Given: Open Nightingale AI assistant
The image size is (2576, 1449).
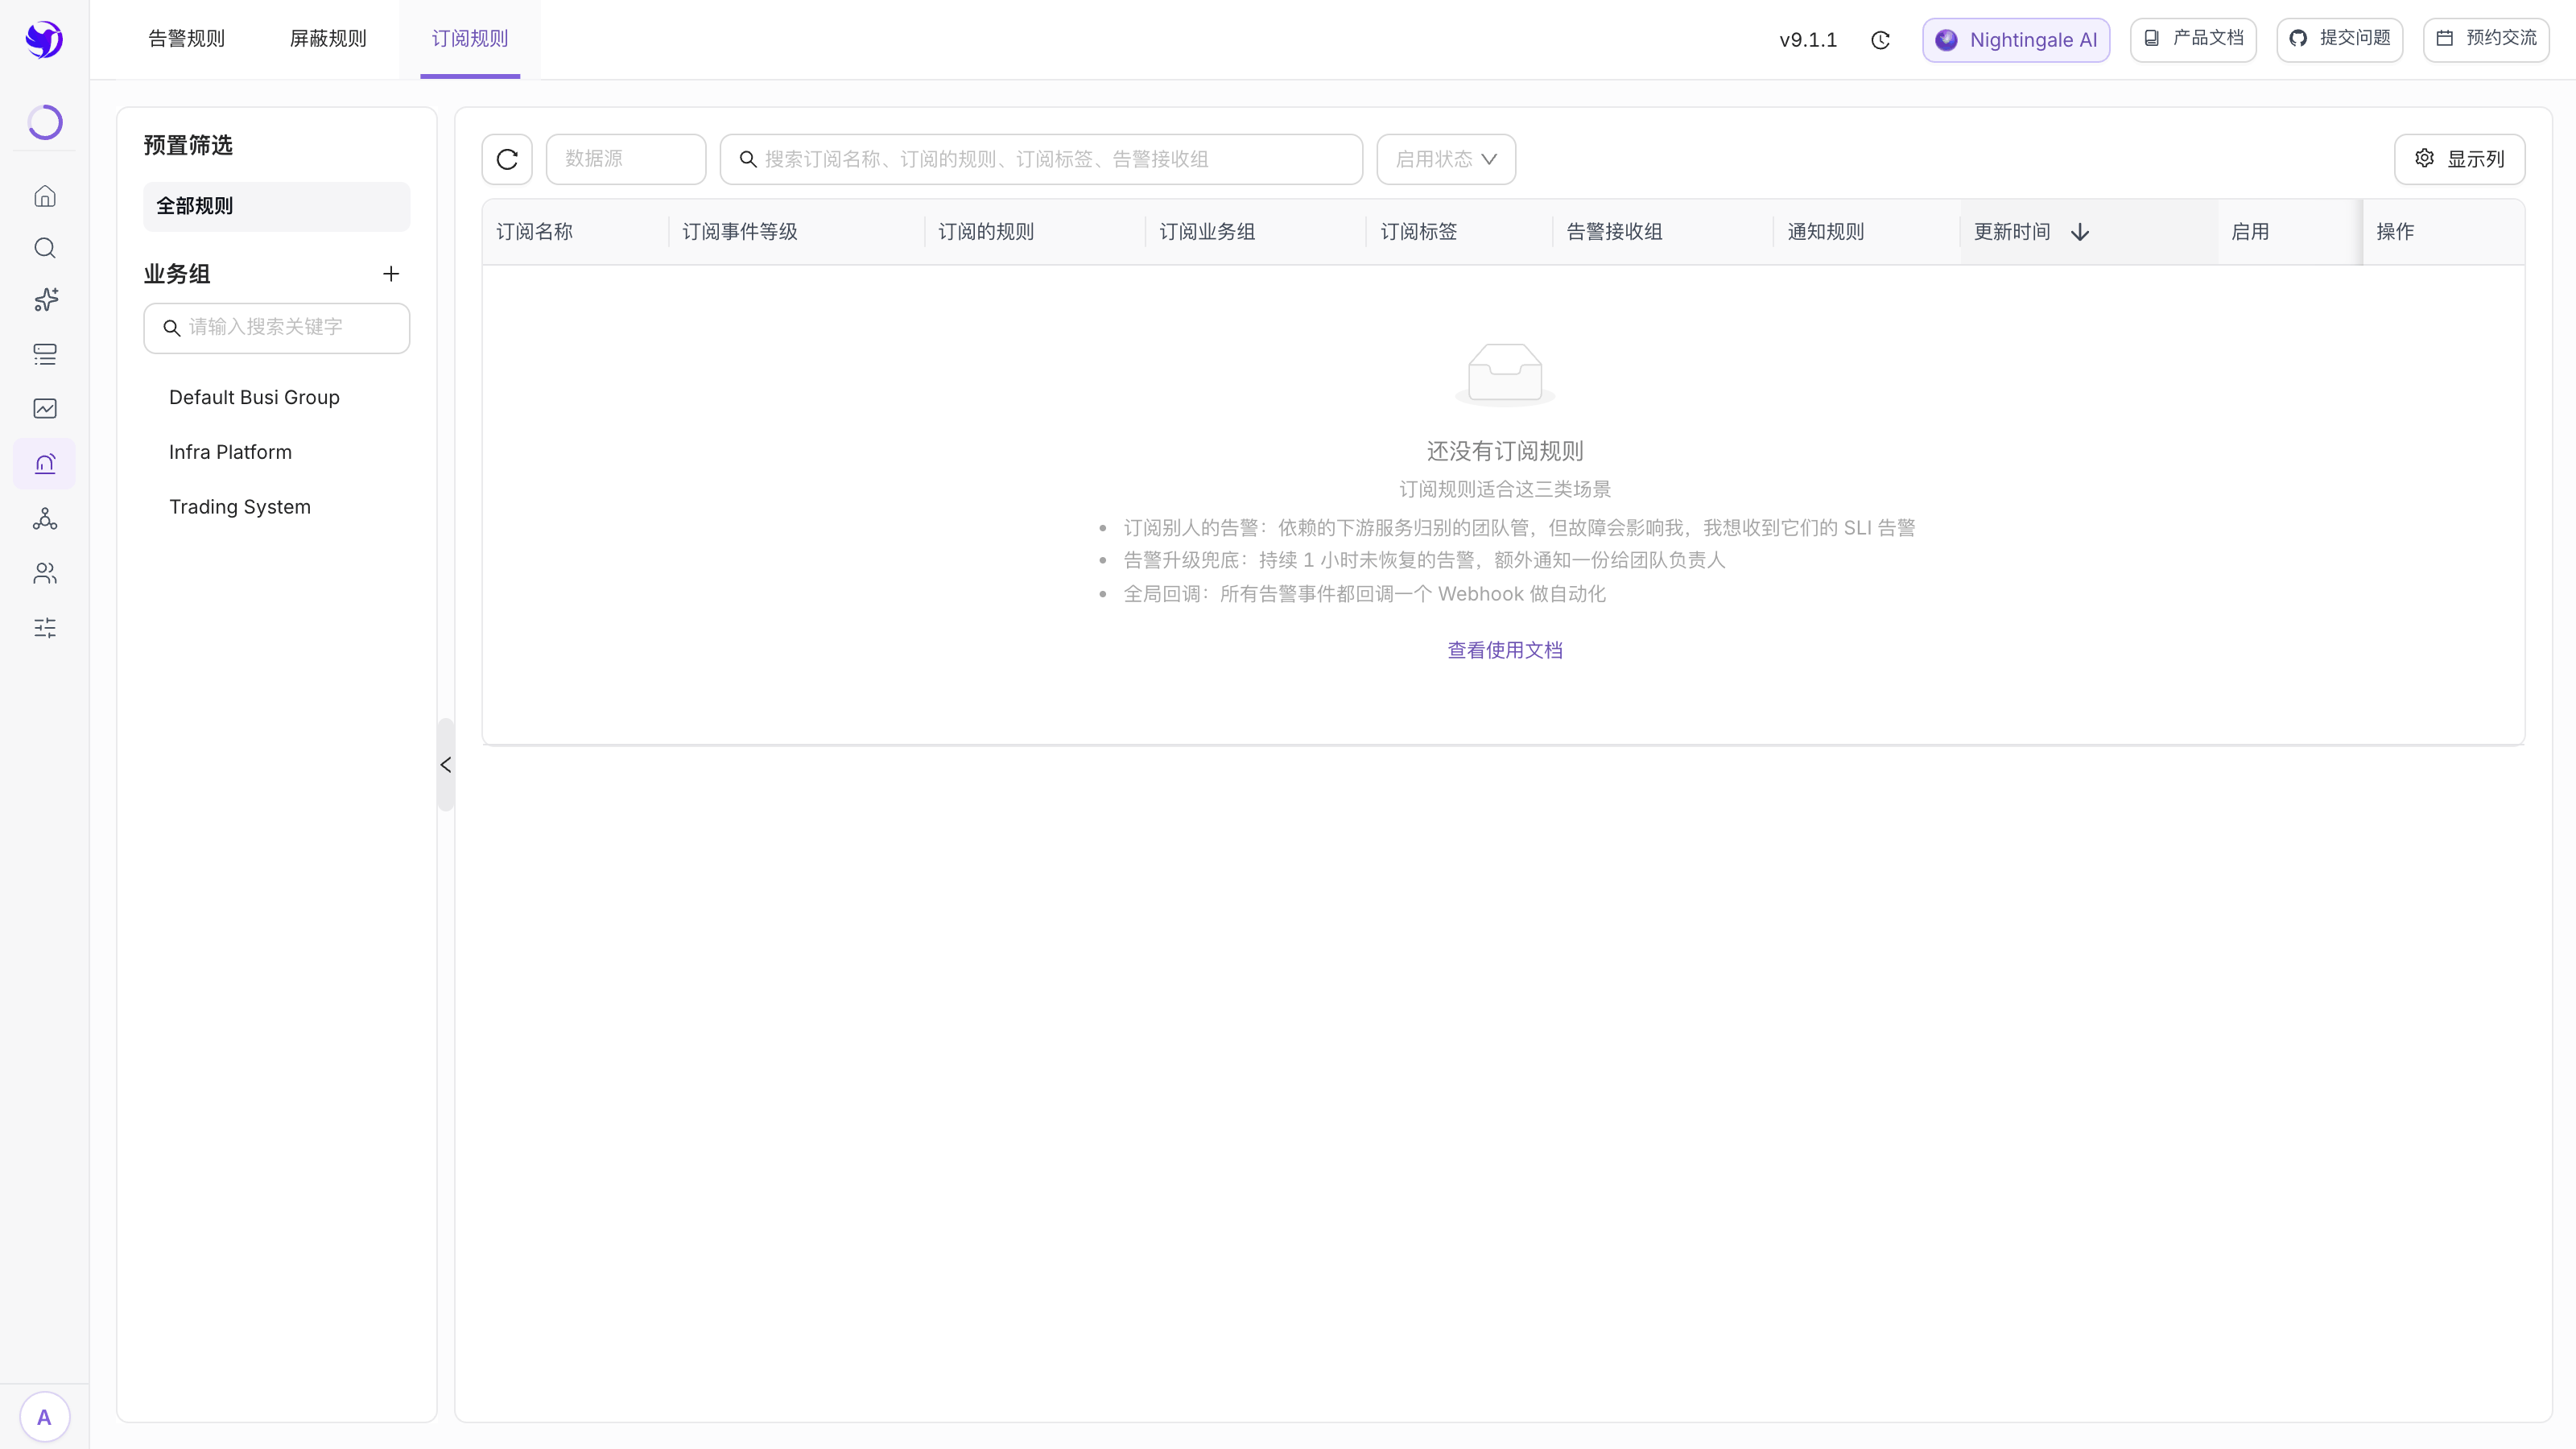Looking at the screenshot, I should 2016,40.
